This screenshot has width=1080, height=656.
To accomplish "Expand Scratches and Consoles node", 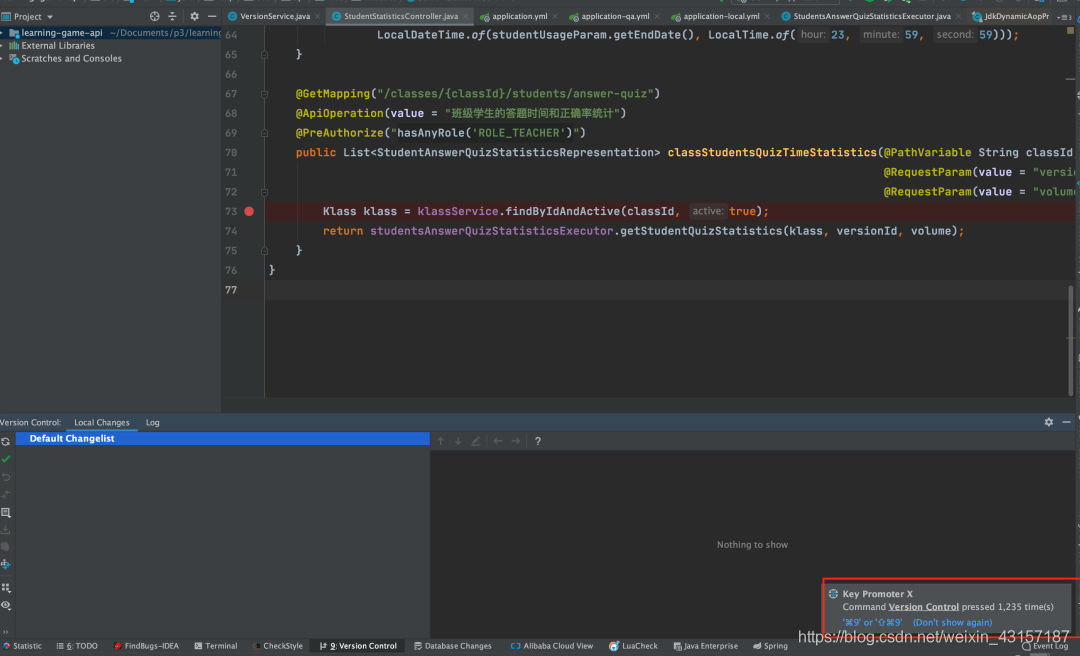I will (2, 59).
